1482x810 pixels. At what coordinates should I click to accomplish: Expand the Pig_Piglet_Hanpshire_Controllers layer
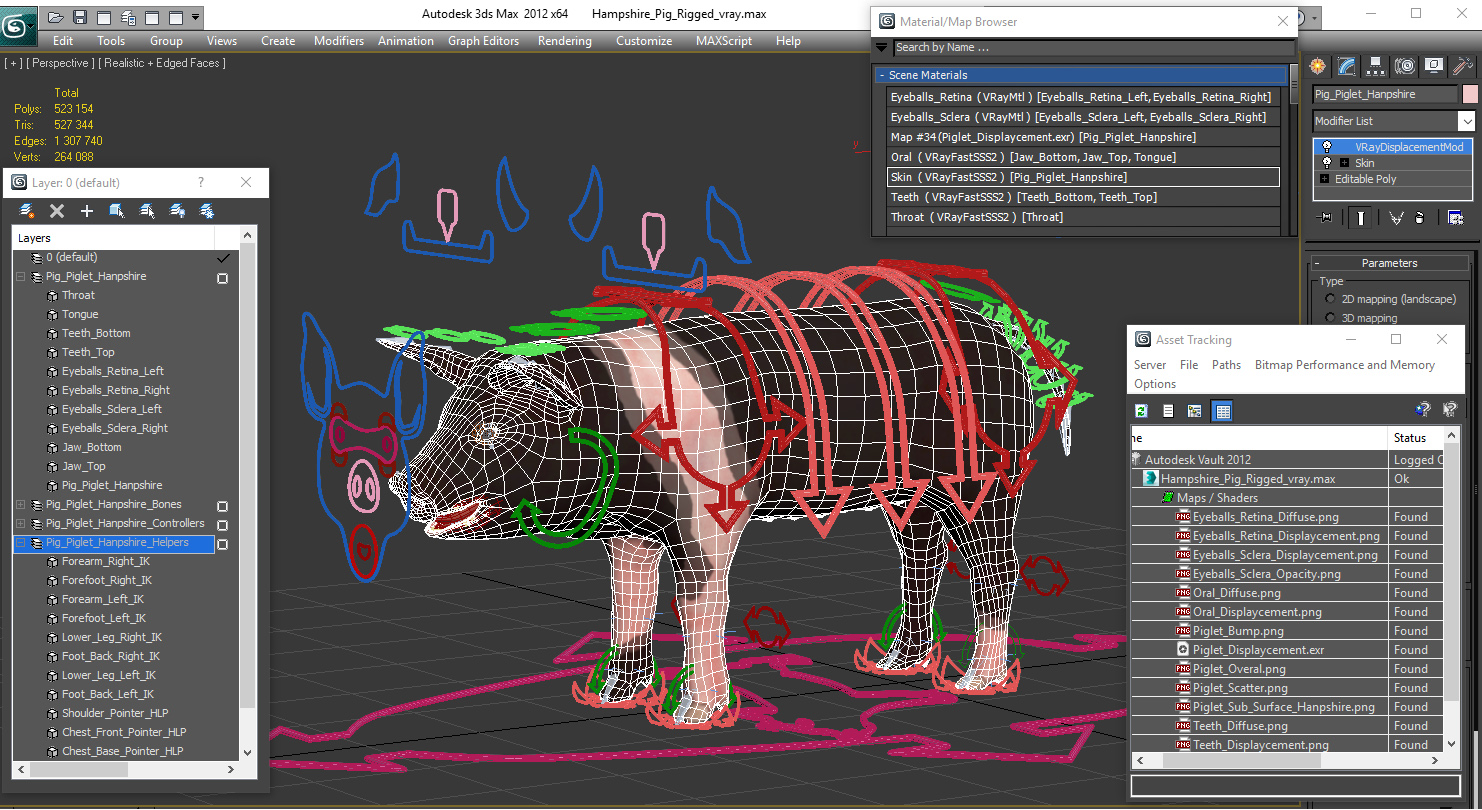click(21, 523)
